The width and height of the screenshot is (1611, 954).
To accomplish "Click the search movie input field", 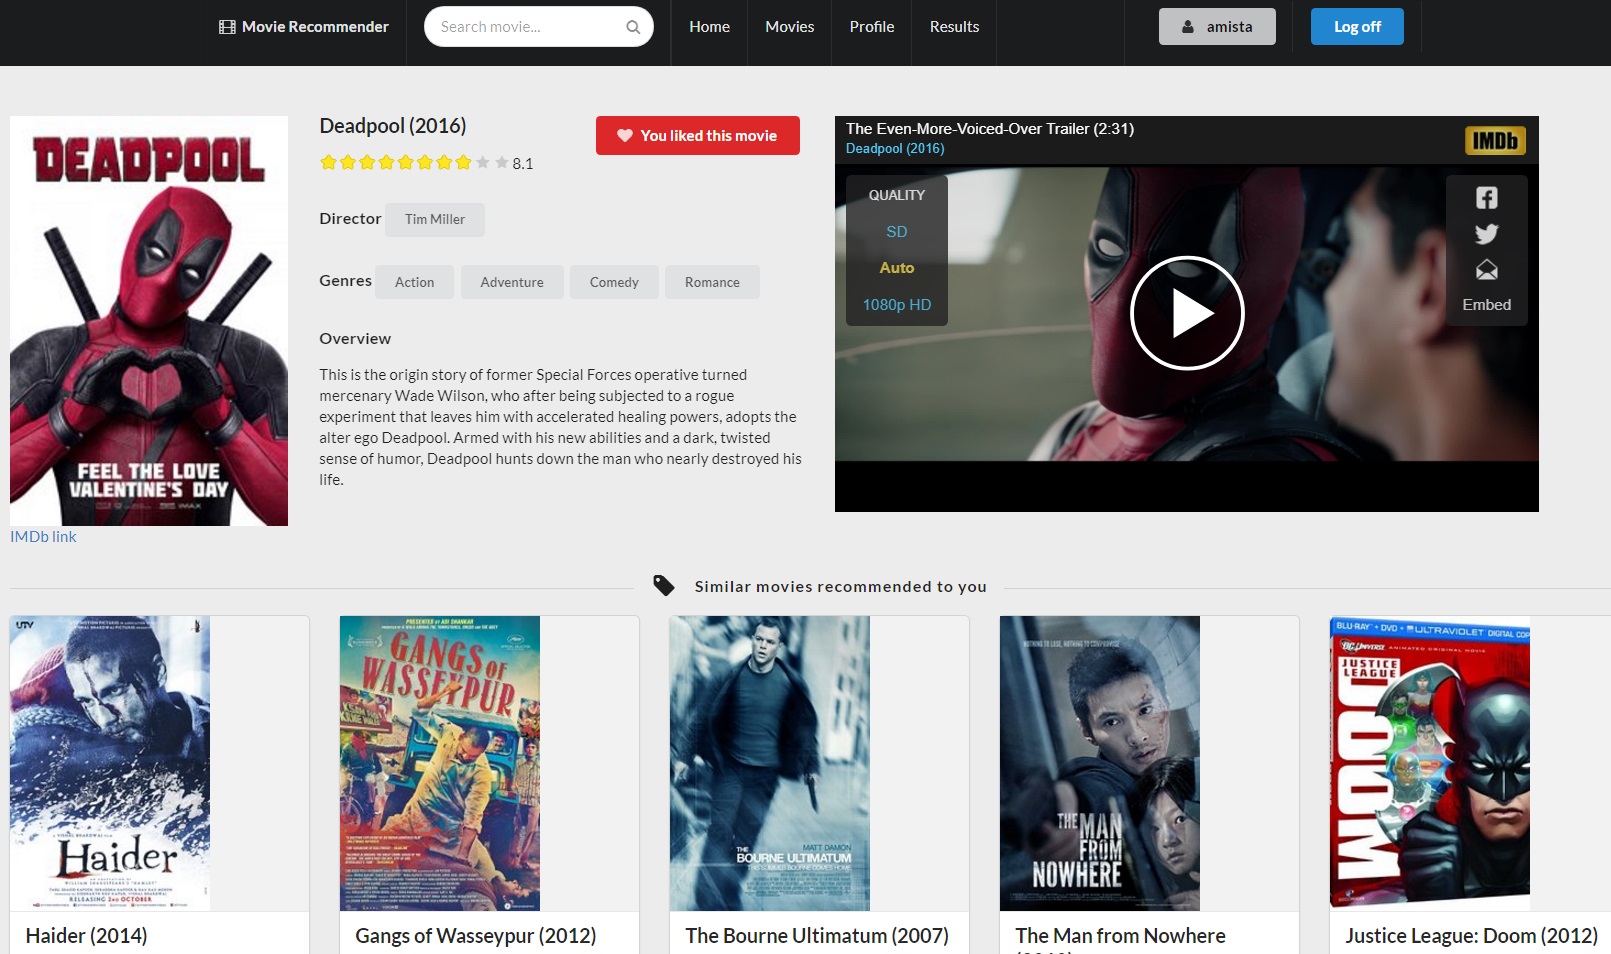I will [x=539, y=27].
